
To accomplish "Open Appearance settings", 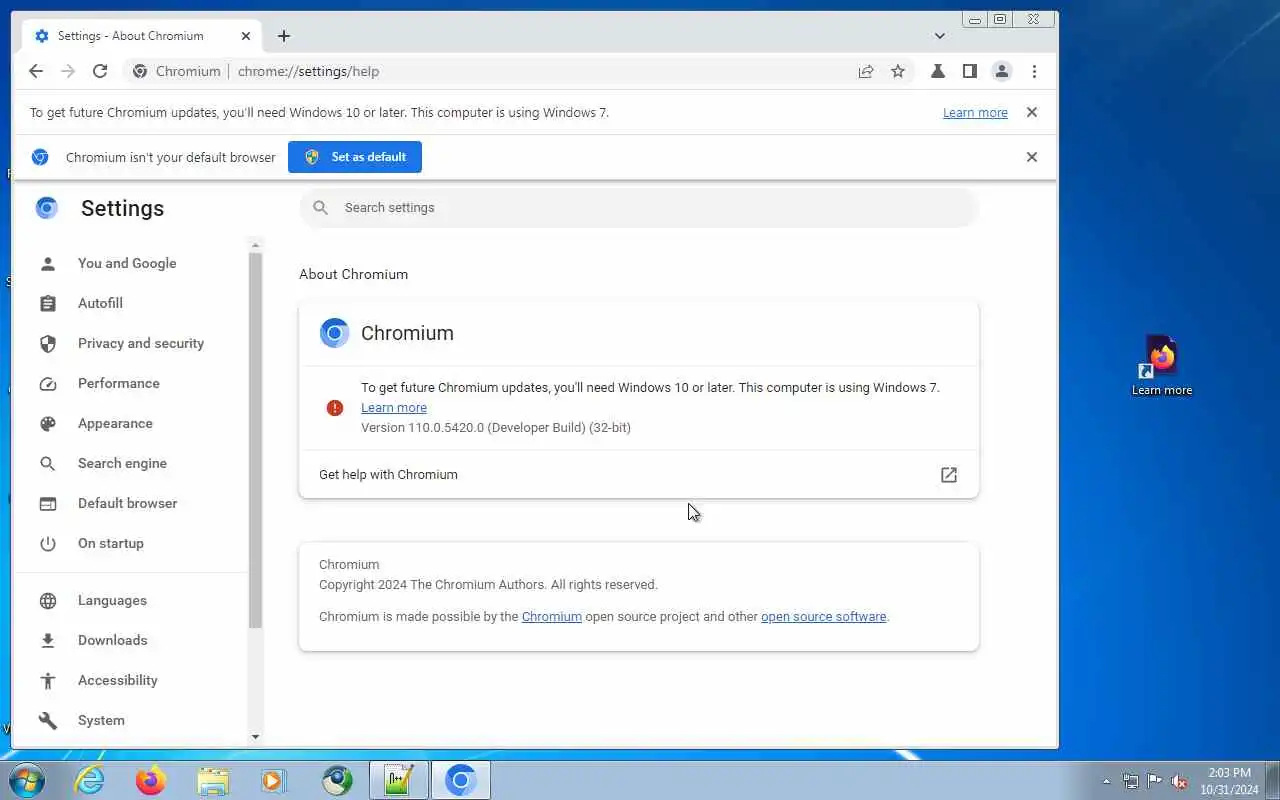I will pyautogui.click(x=115, y=423).
